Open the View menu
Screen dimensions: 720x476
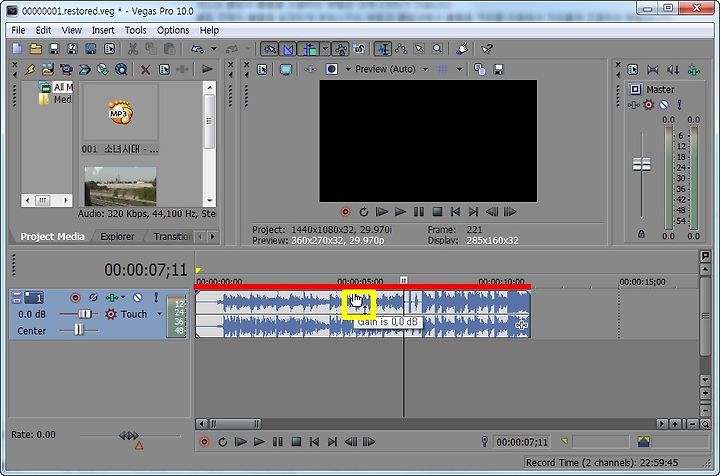click(x=72, y=30)
